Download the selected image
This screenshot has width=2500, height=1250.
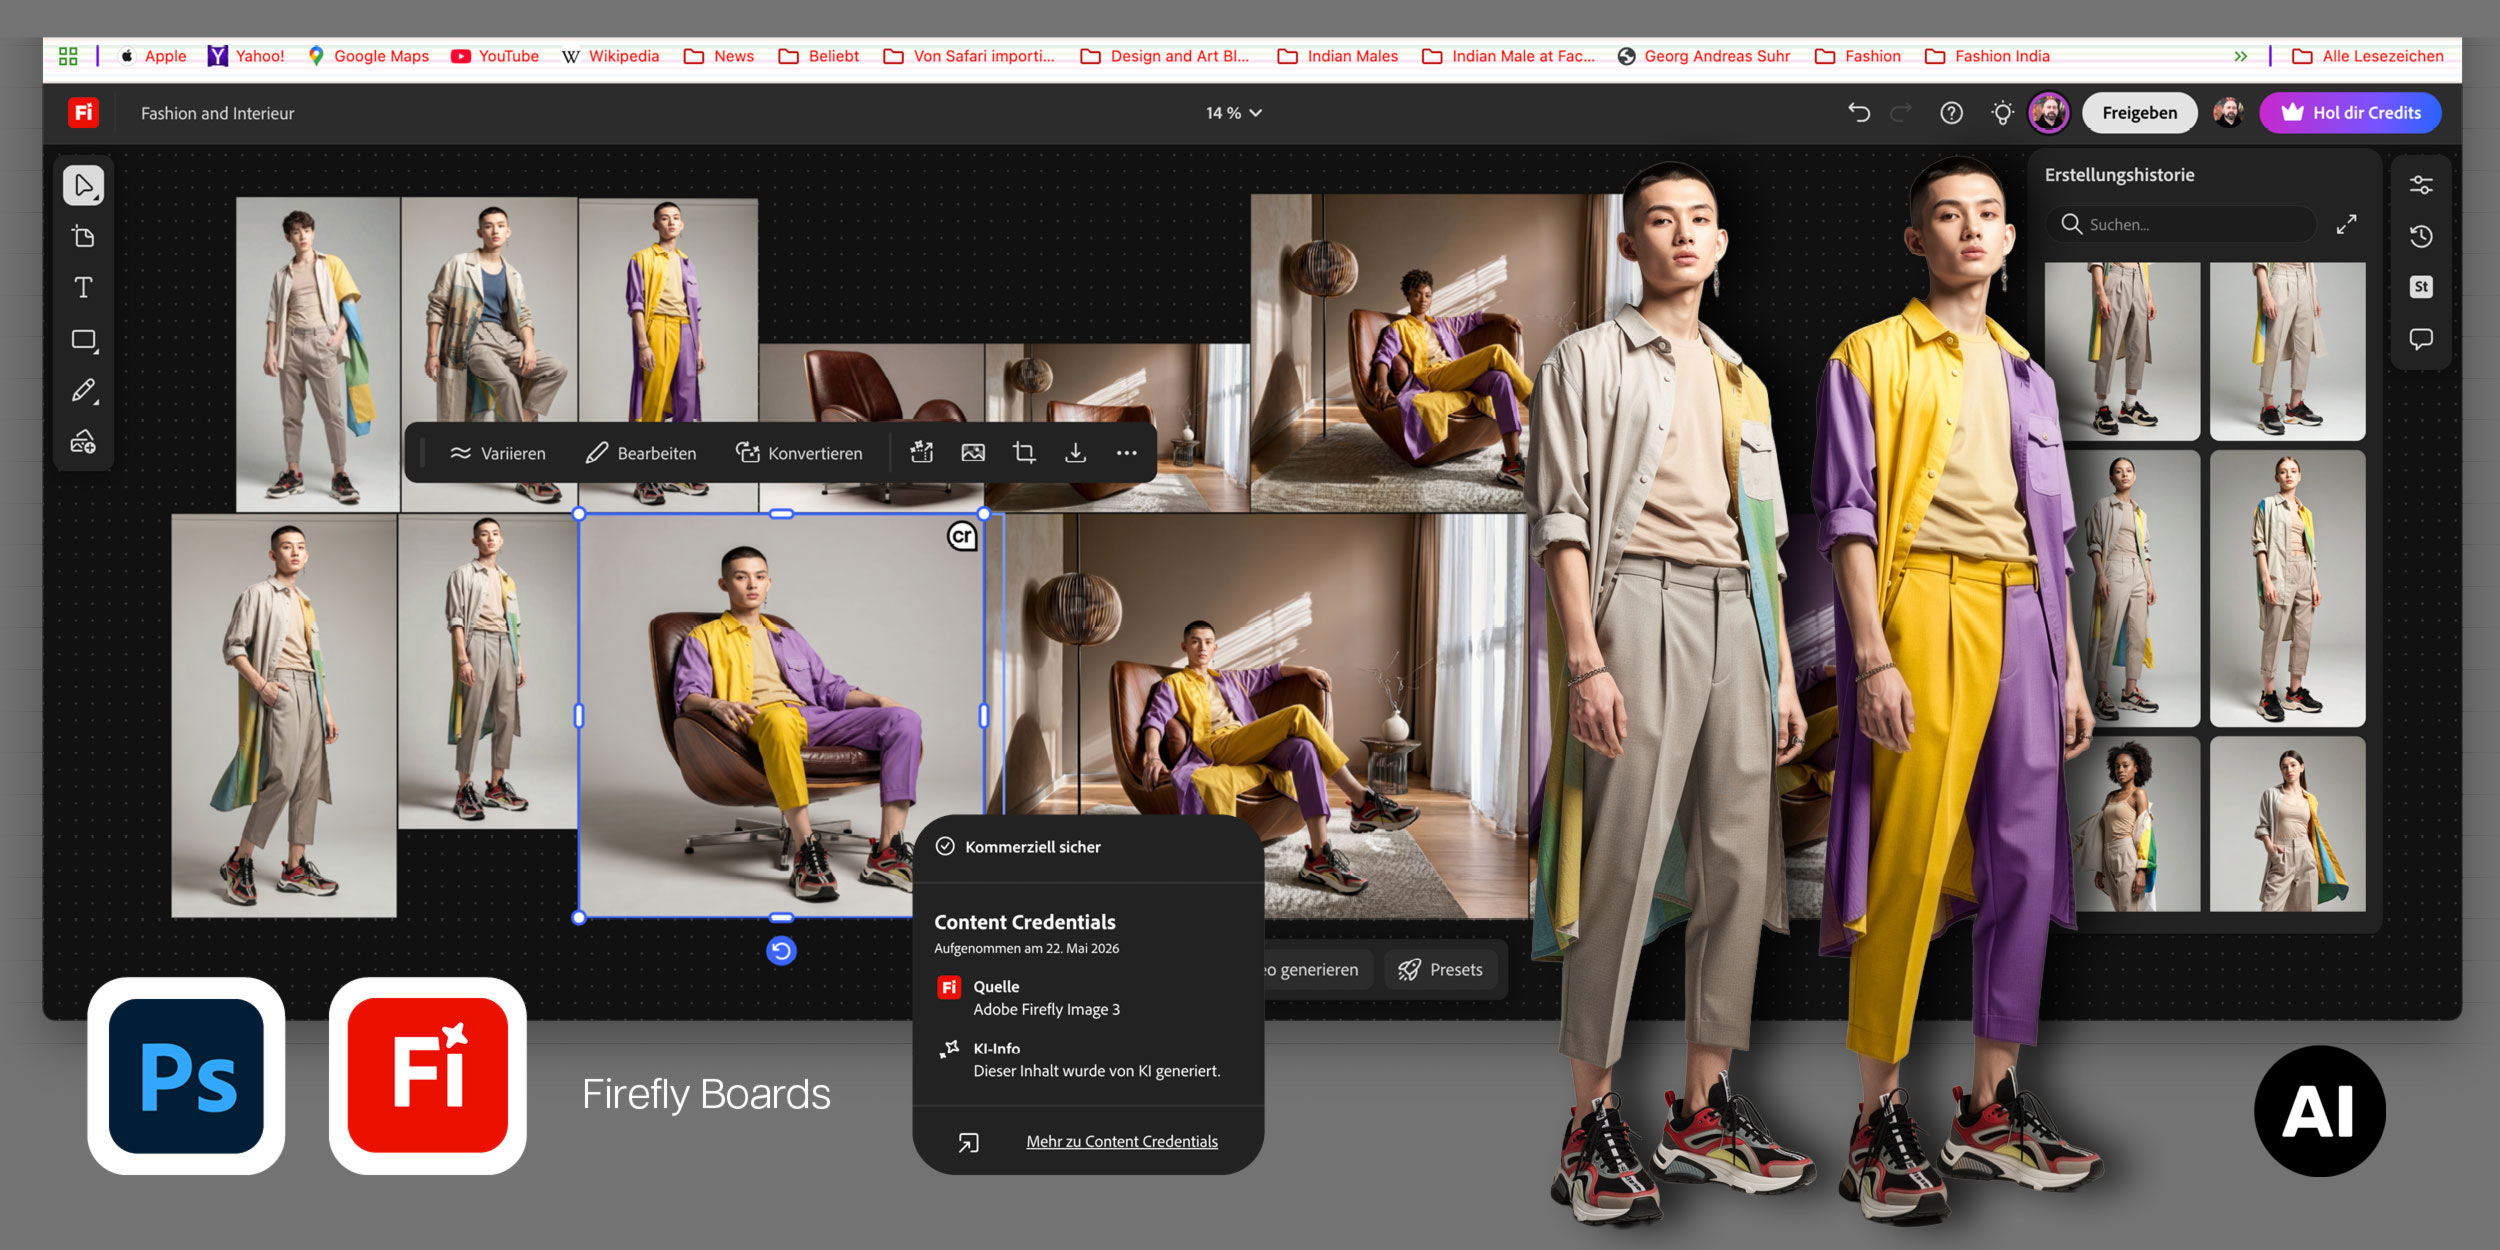click(x=1075, y=453)
